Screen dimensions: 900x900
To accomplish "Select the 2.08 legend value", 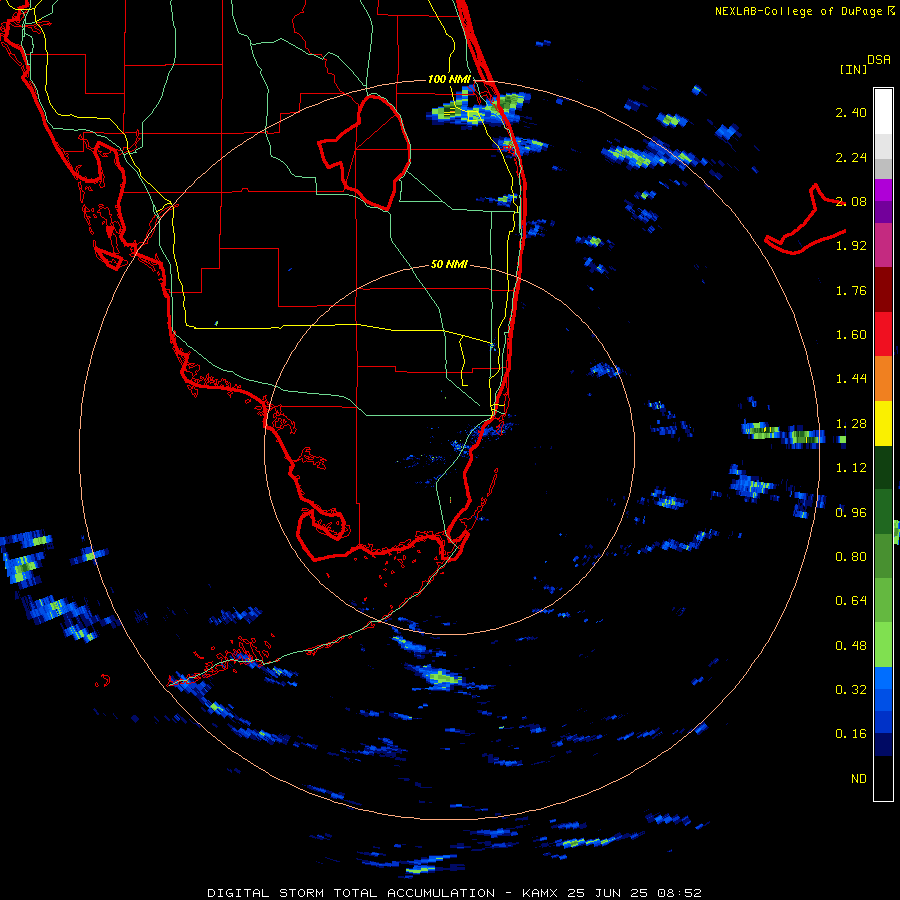I will pyautogui.click(x=851, y=201).
